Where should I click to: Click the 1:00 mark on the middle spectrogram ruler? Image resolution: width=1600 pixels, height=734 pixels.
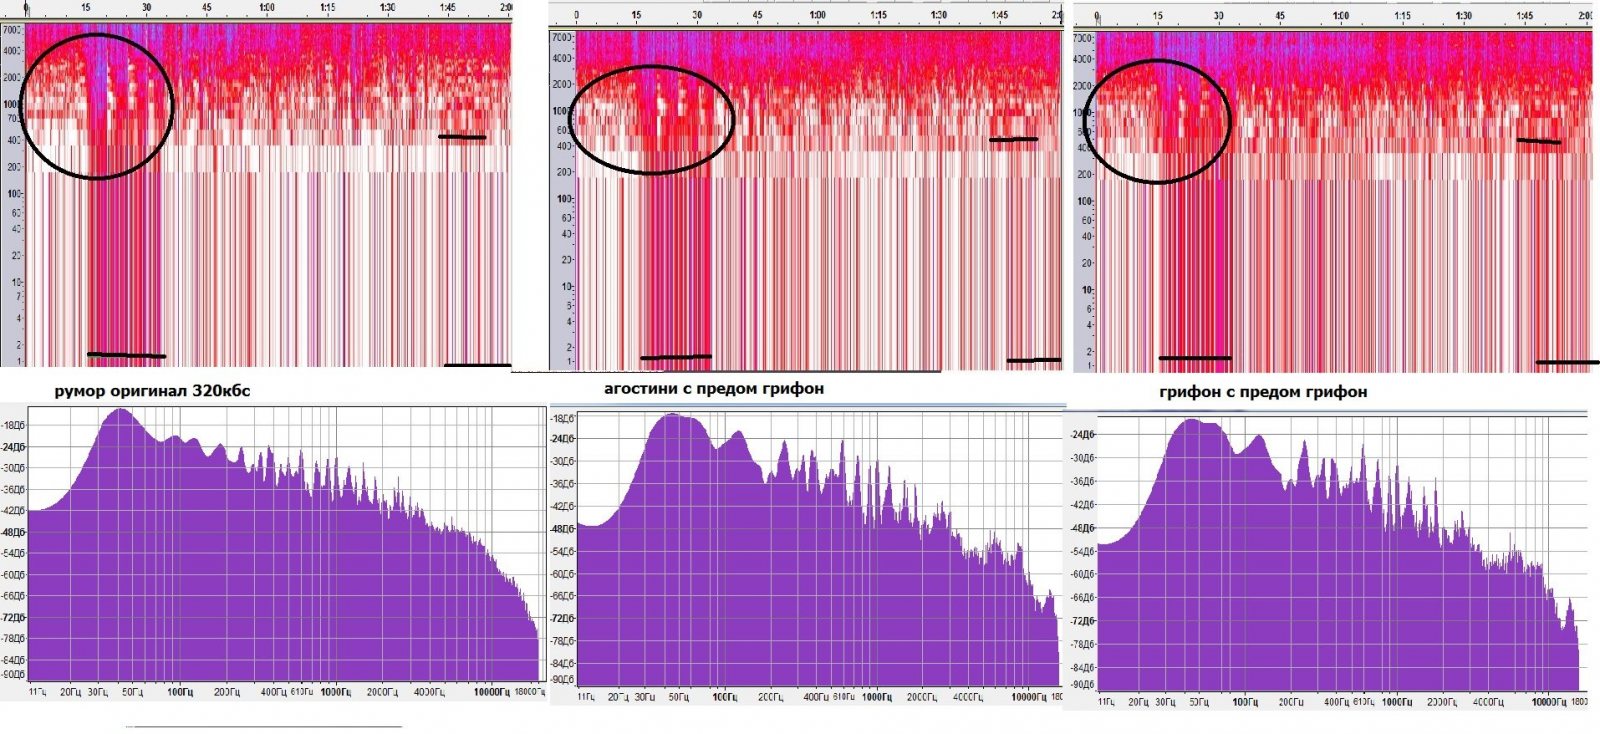pos(818,15)
